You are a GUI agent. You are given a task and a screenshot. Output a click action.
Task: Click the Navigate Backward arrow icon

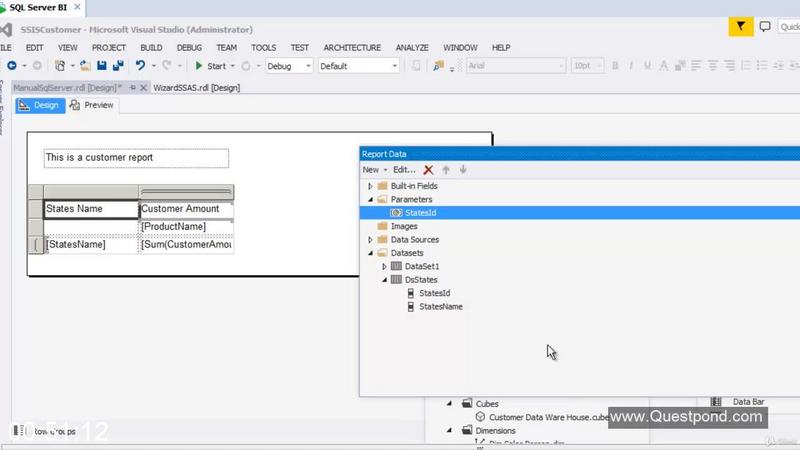click(11, 66)
